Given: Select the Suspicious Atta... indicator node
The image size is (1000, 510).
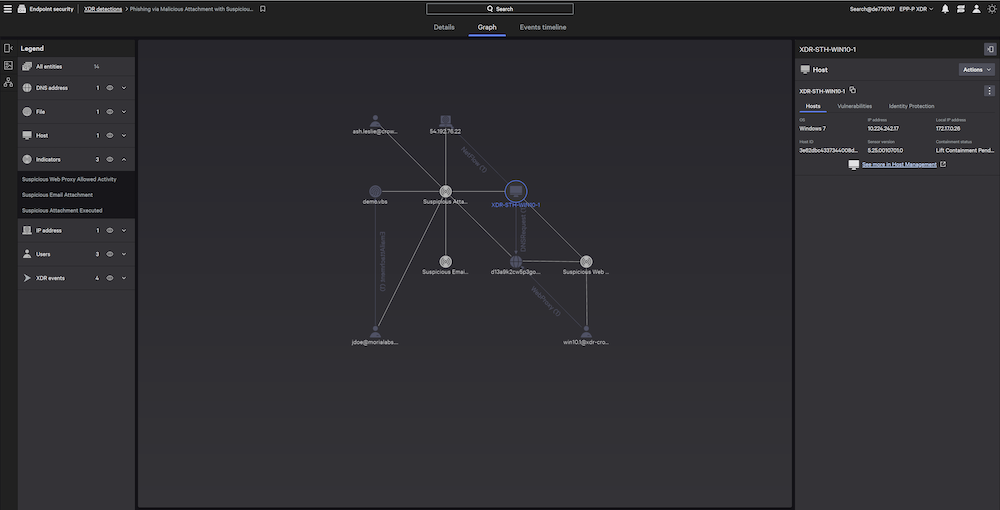Looking at the screenshot, I should (x=446, y=191).
